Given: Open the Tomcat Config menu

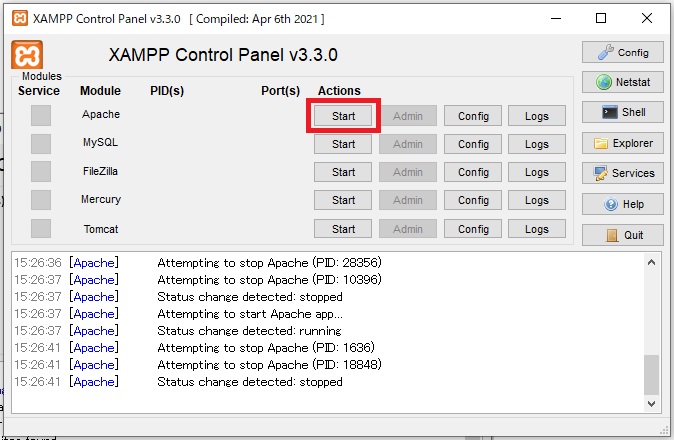Looking at the screenshot, I should pos(473,229).
